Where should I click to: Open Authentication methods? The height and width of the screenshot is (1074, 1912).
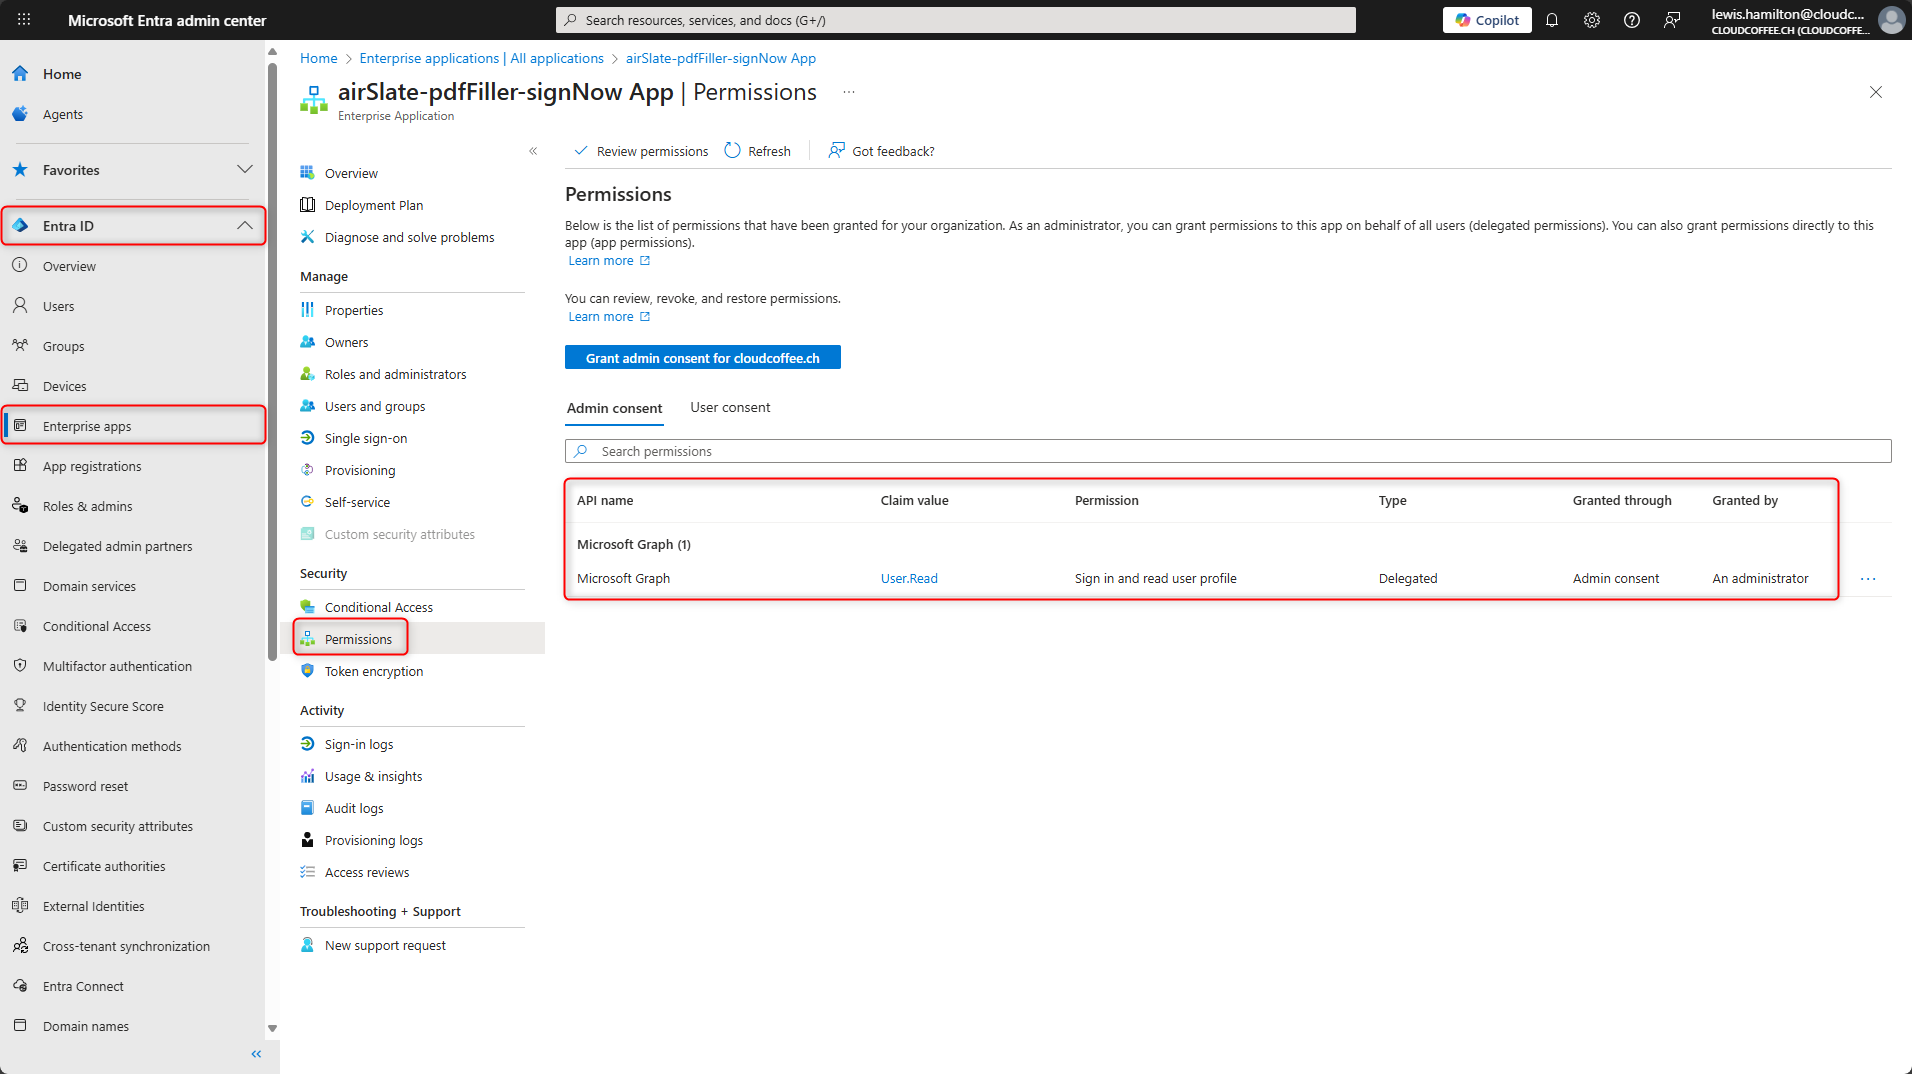[112, 746]
